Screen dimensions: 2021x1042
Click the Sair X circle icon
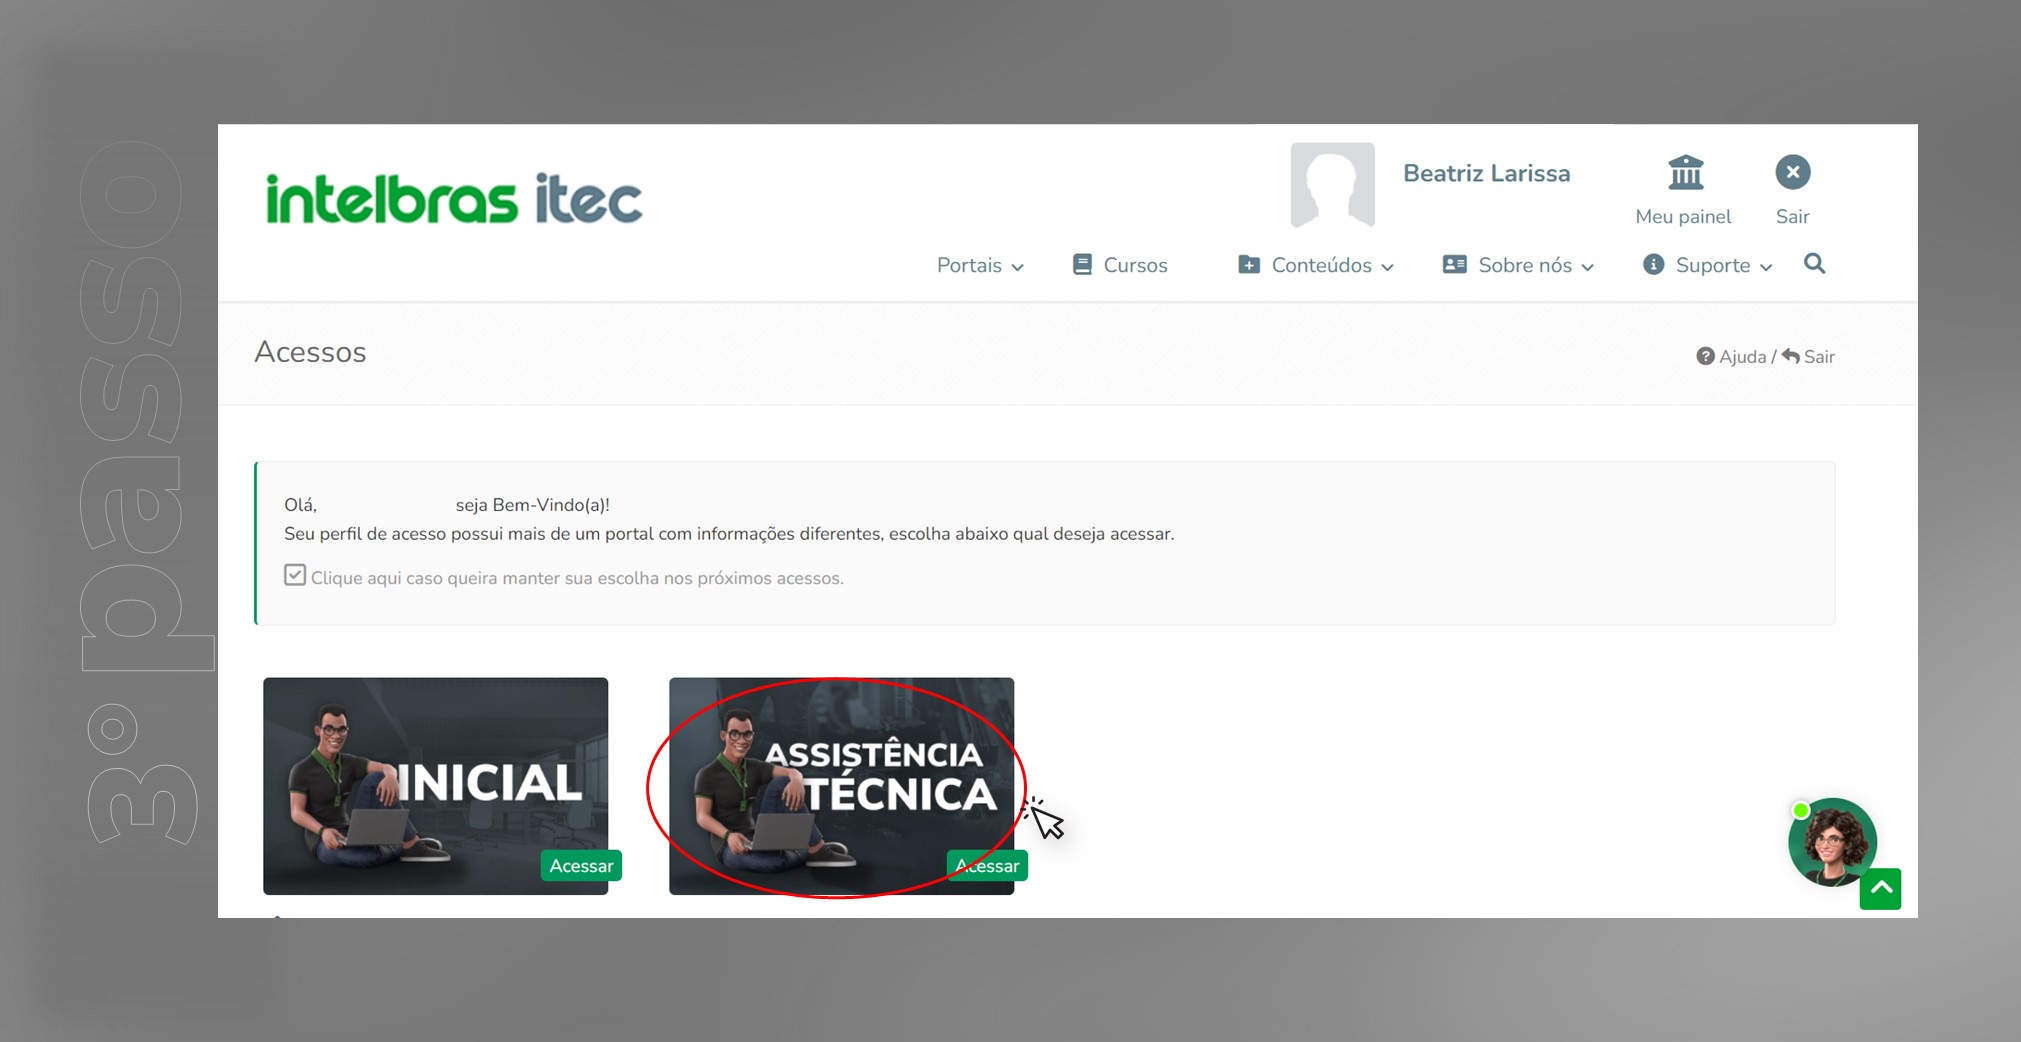(x=1792, y=172)
